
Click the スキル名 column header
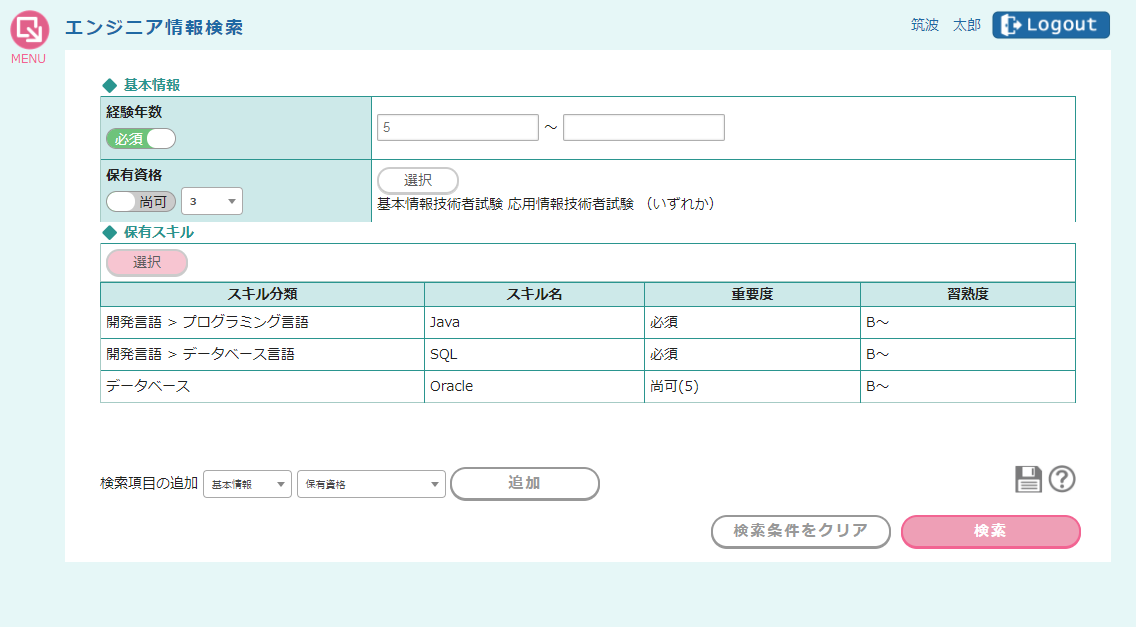534,294
